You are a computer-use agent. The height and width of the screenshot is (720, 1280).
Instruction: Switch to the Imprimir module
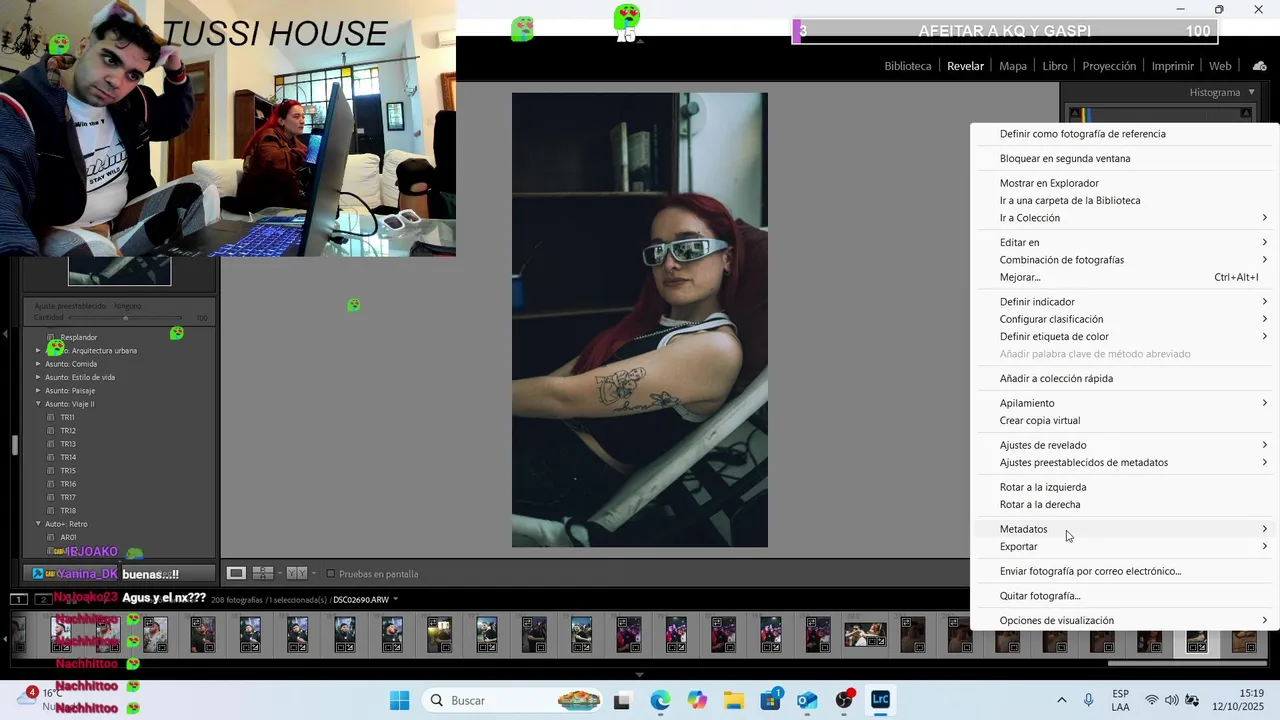coord(1173,66)
